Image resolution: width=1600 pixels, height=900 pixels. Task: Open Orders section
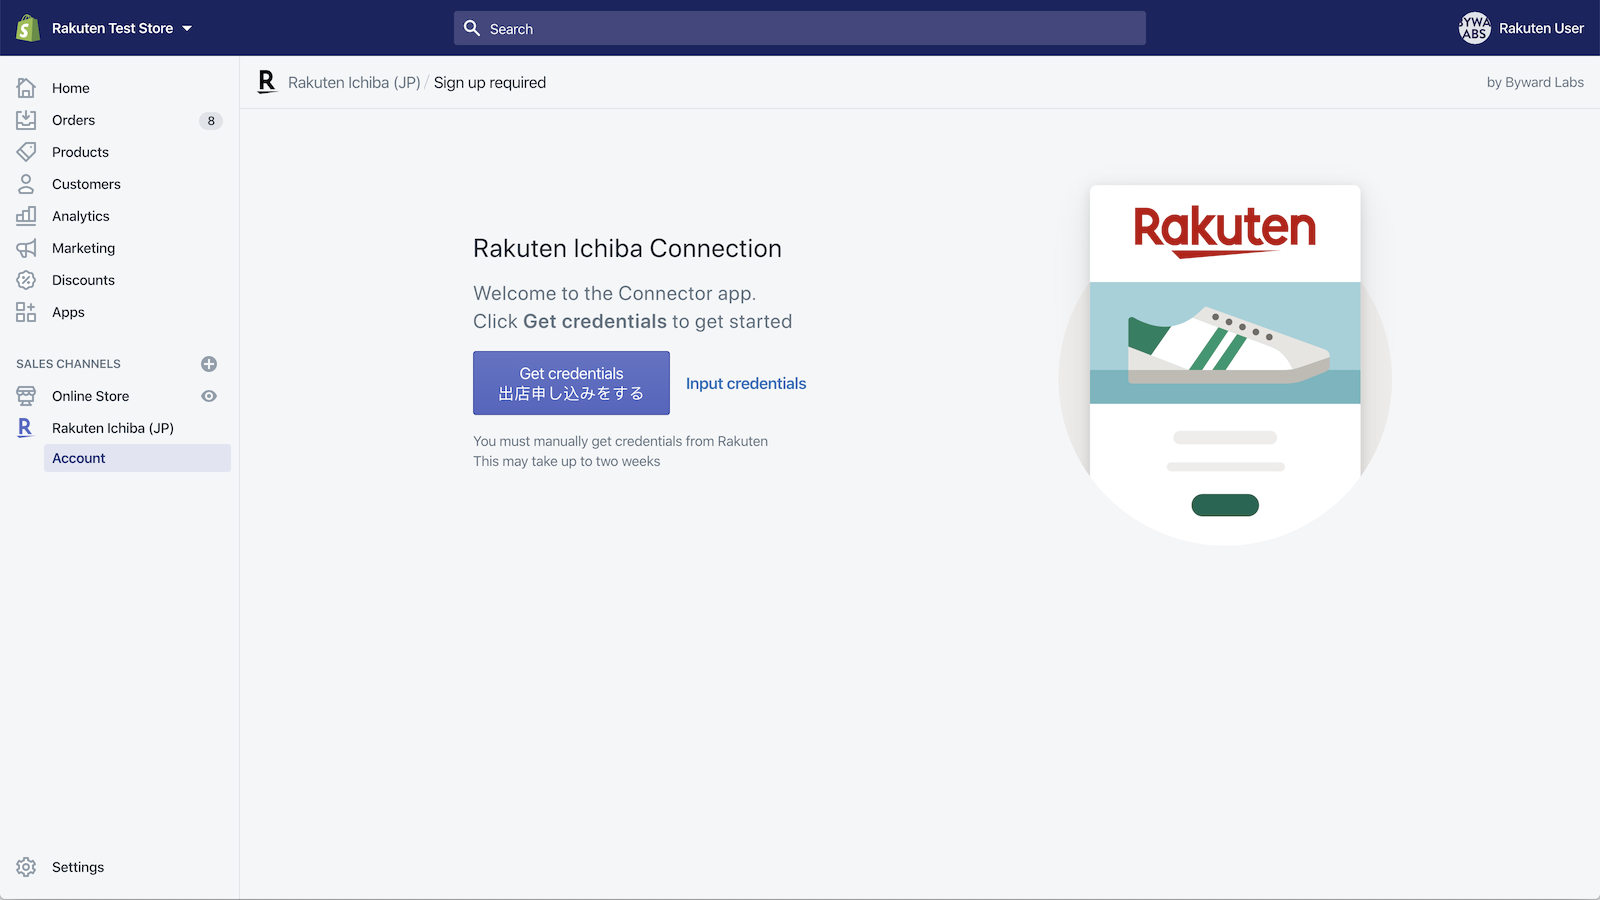pos(74,120)
